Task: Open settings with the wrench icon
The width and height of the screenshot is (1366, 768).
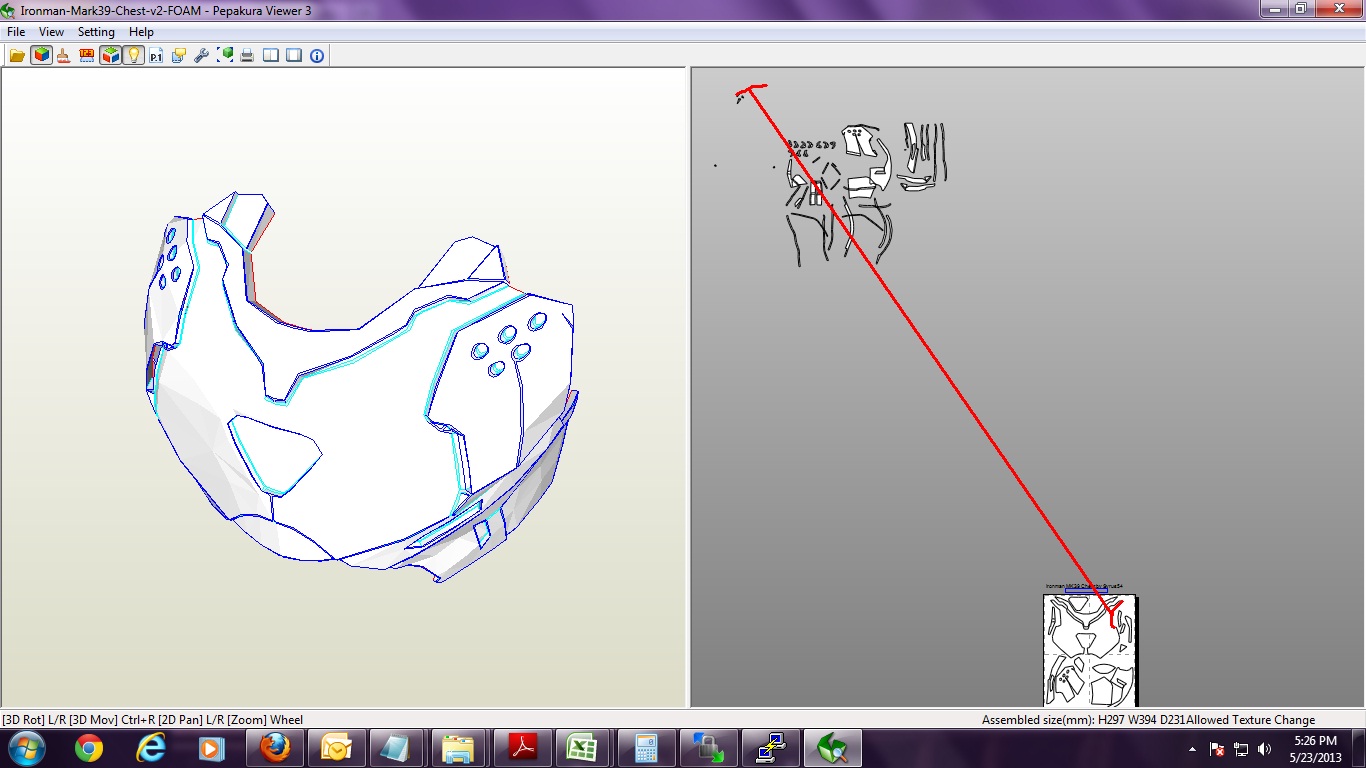Action: click(x=201, y=55)
